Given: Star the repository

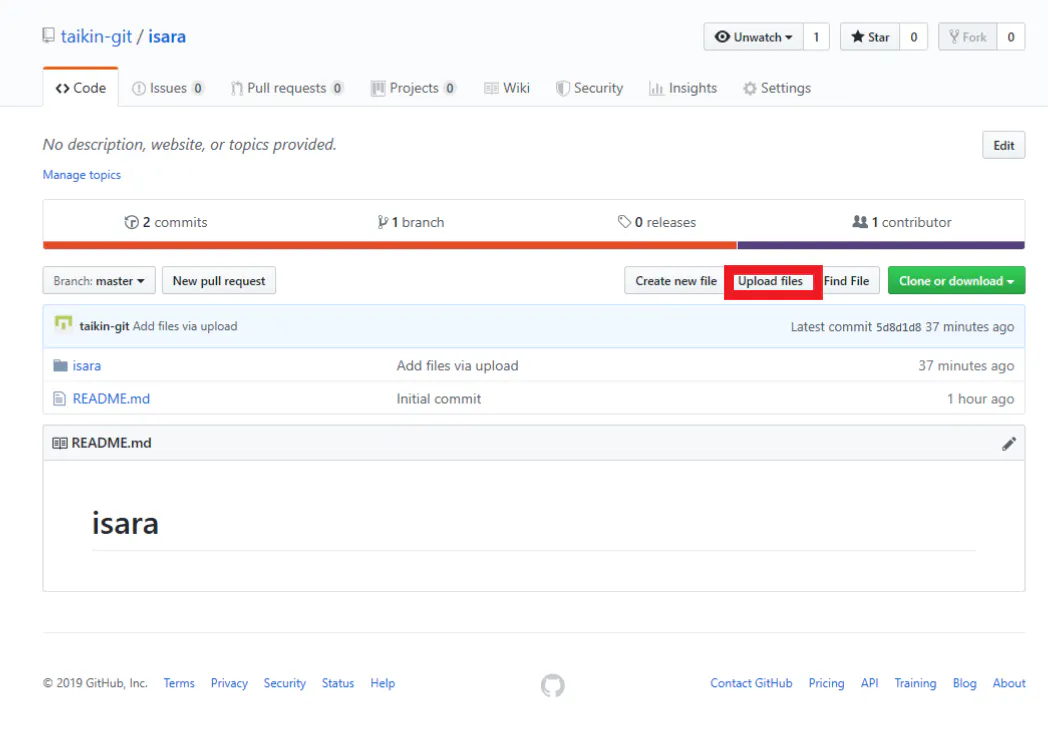Looking at the screenshot, I should click(870, 37).
